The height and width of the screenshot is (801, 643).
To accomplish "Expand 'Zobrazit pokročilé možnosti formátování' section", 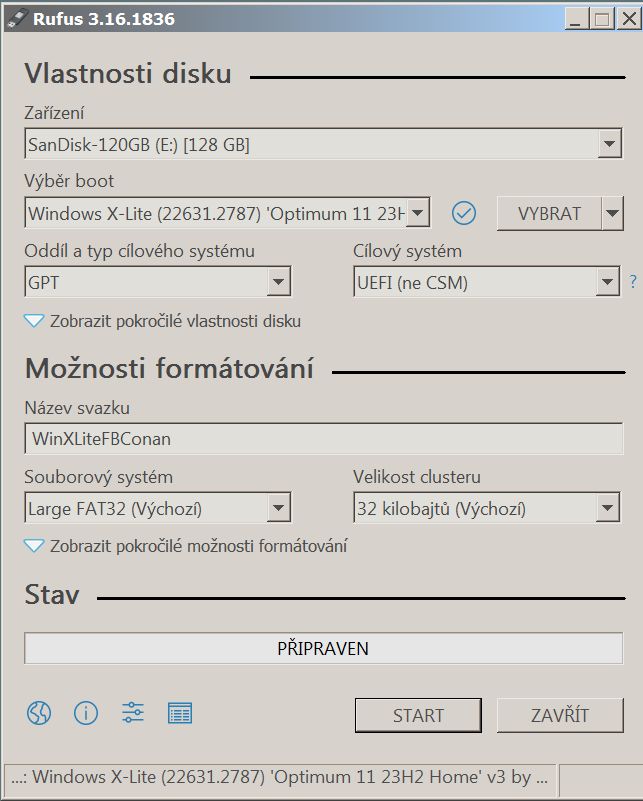I will [185, 546].
